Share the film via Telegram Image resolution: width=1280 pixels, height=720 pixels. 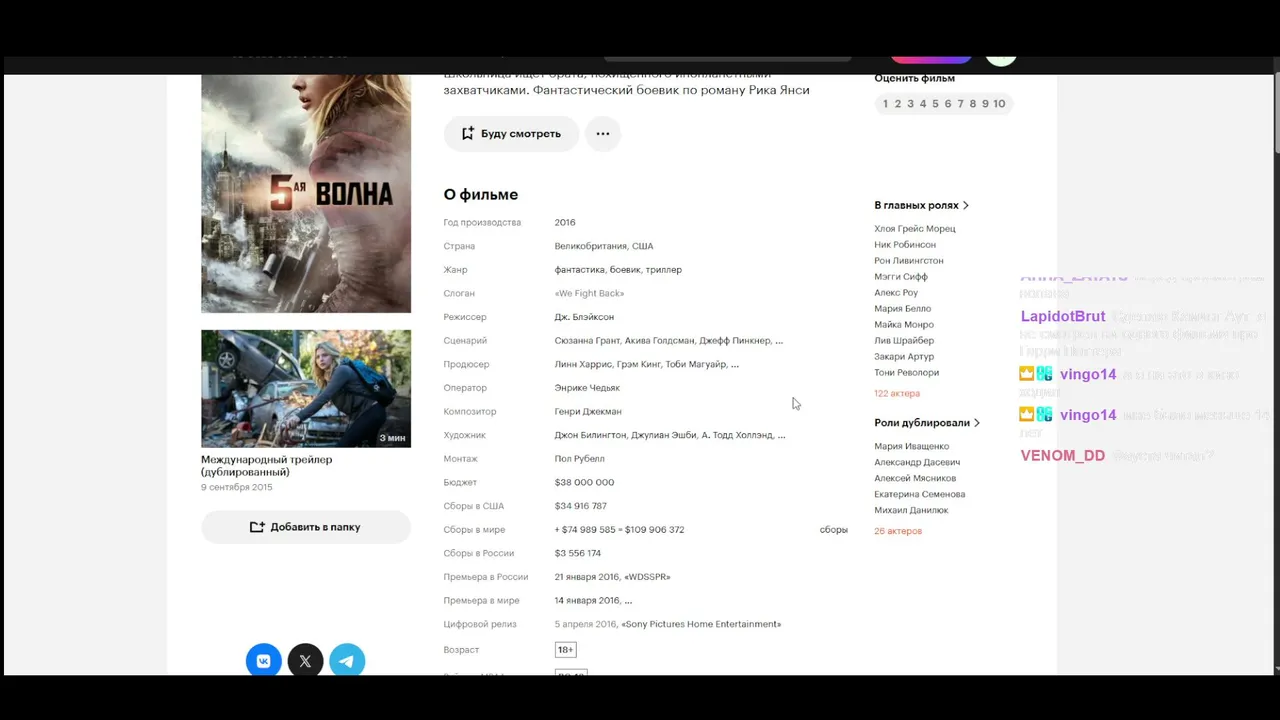pyautogui.click(x=347, y=661)
